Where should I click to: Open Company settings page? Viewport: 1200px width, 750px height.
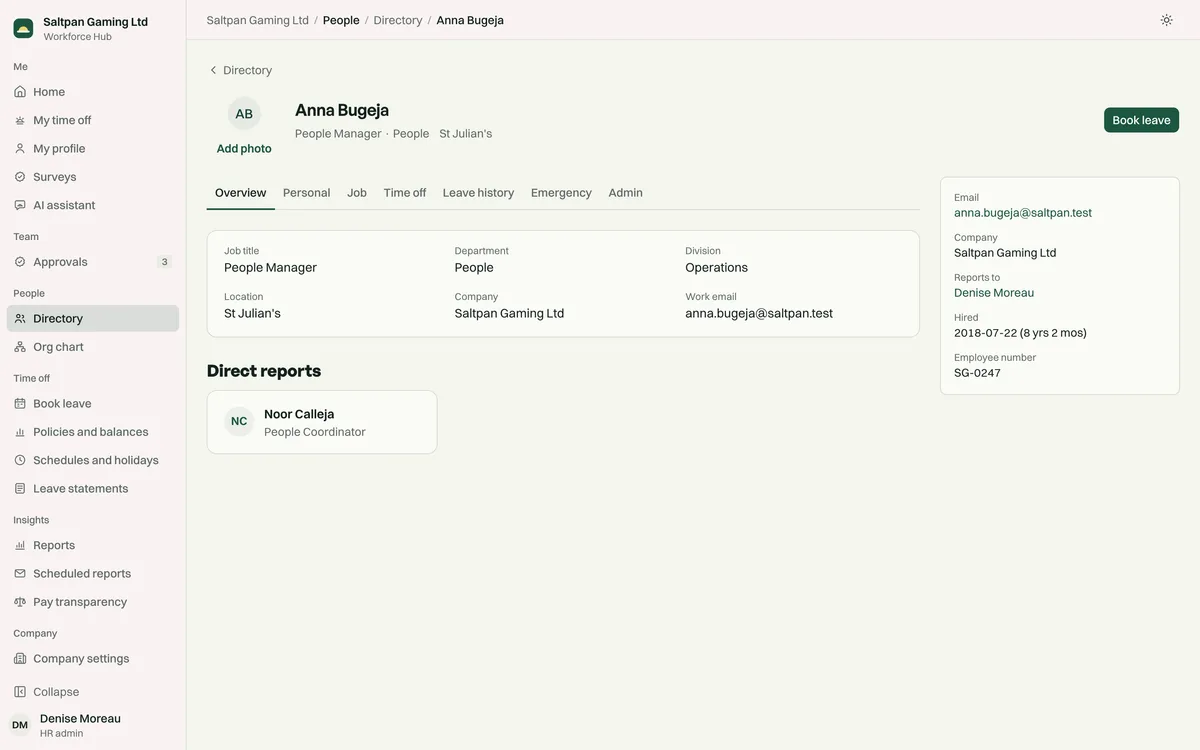tap(93, 659)
